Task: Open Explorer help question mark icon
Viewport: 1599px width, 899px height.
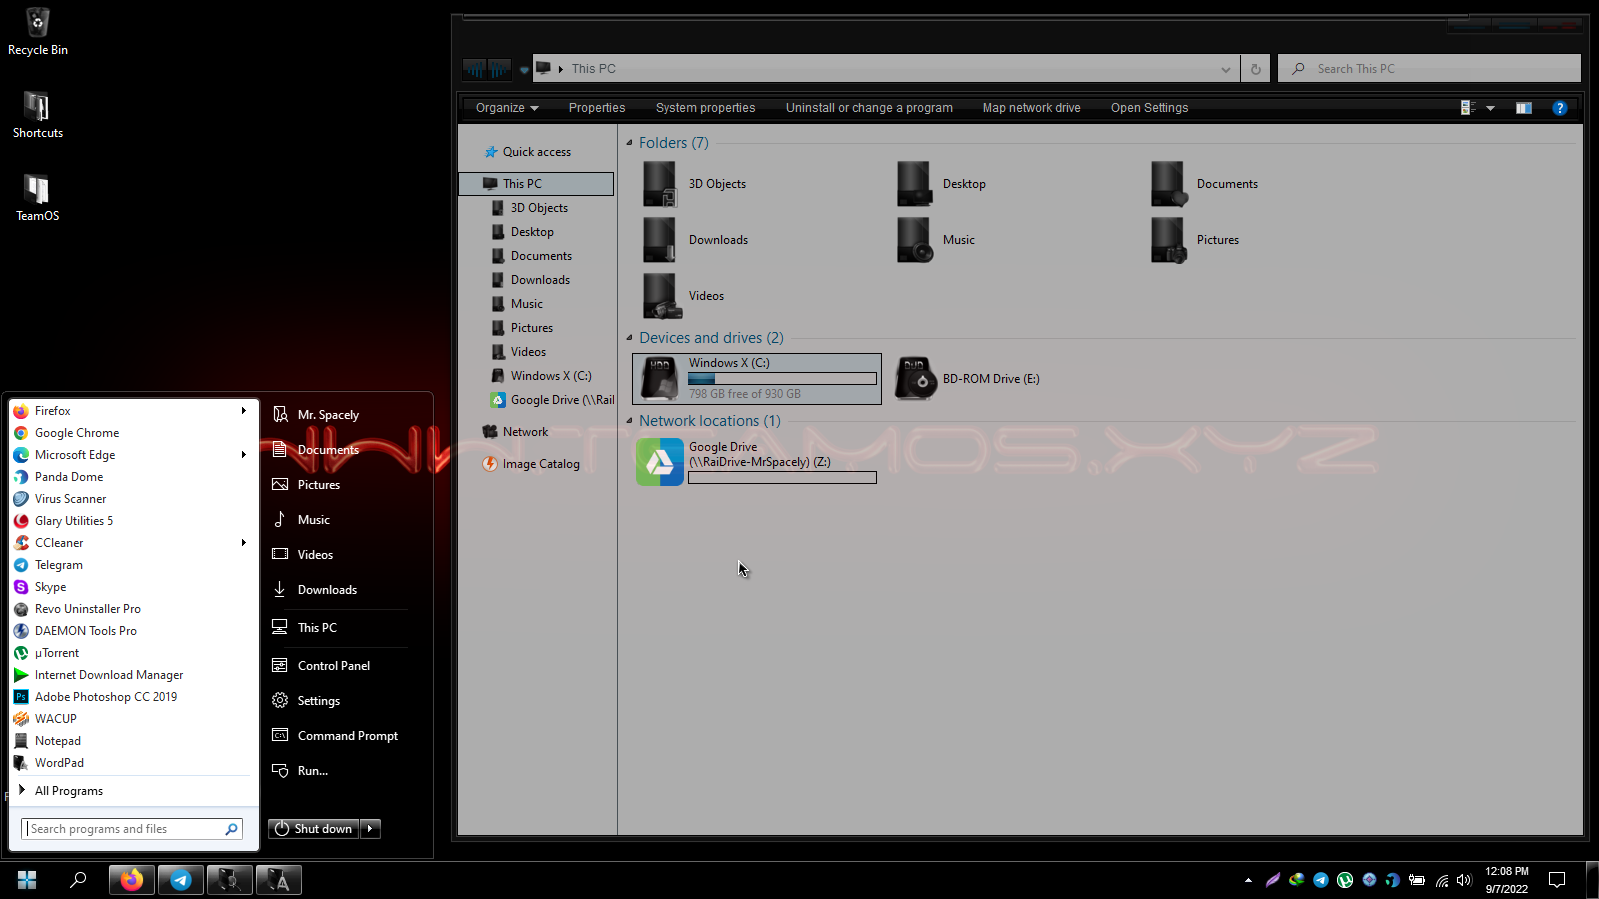Action: [1559, 108]
